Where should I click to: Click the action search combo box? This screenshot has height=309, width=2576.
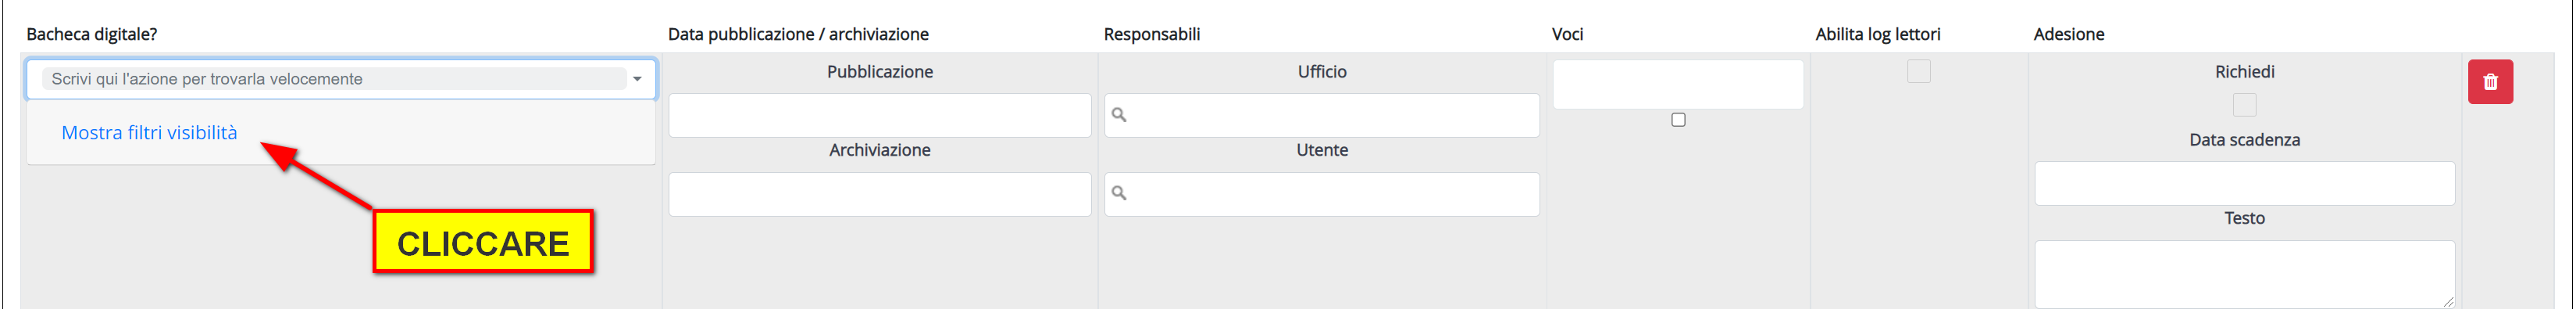point(341,79)
